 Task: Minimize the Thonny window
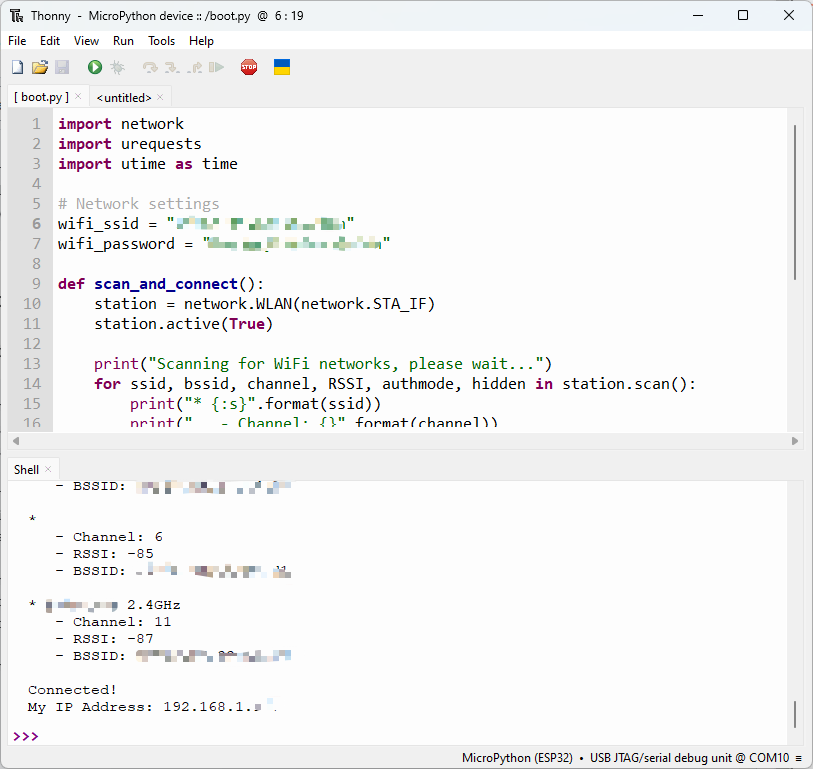point(698,16)
